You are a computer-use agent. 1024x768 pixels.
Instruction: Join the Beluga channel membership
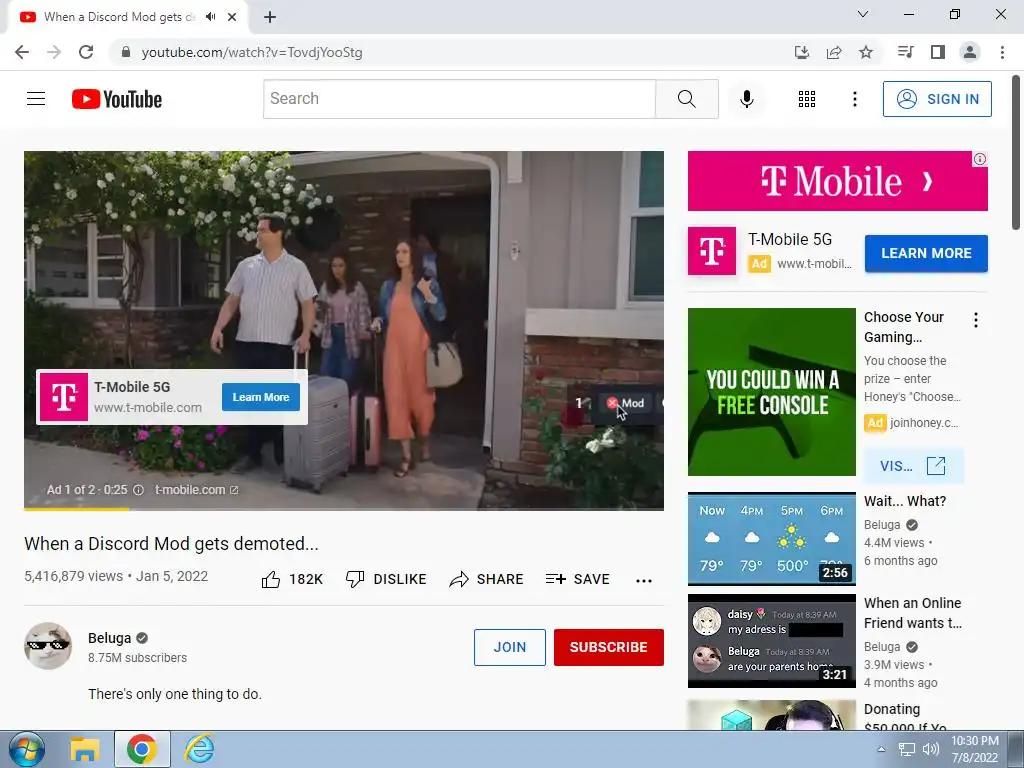click(x=509, y=647)
